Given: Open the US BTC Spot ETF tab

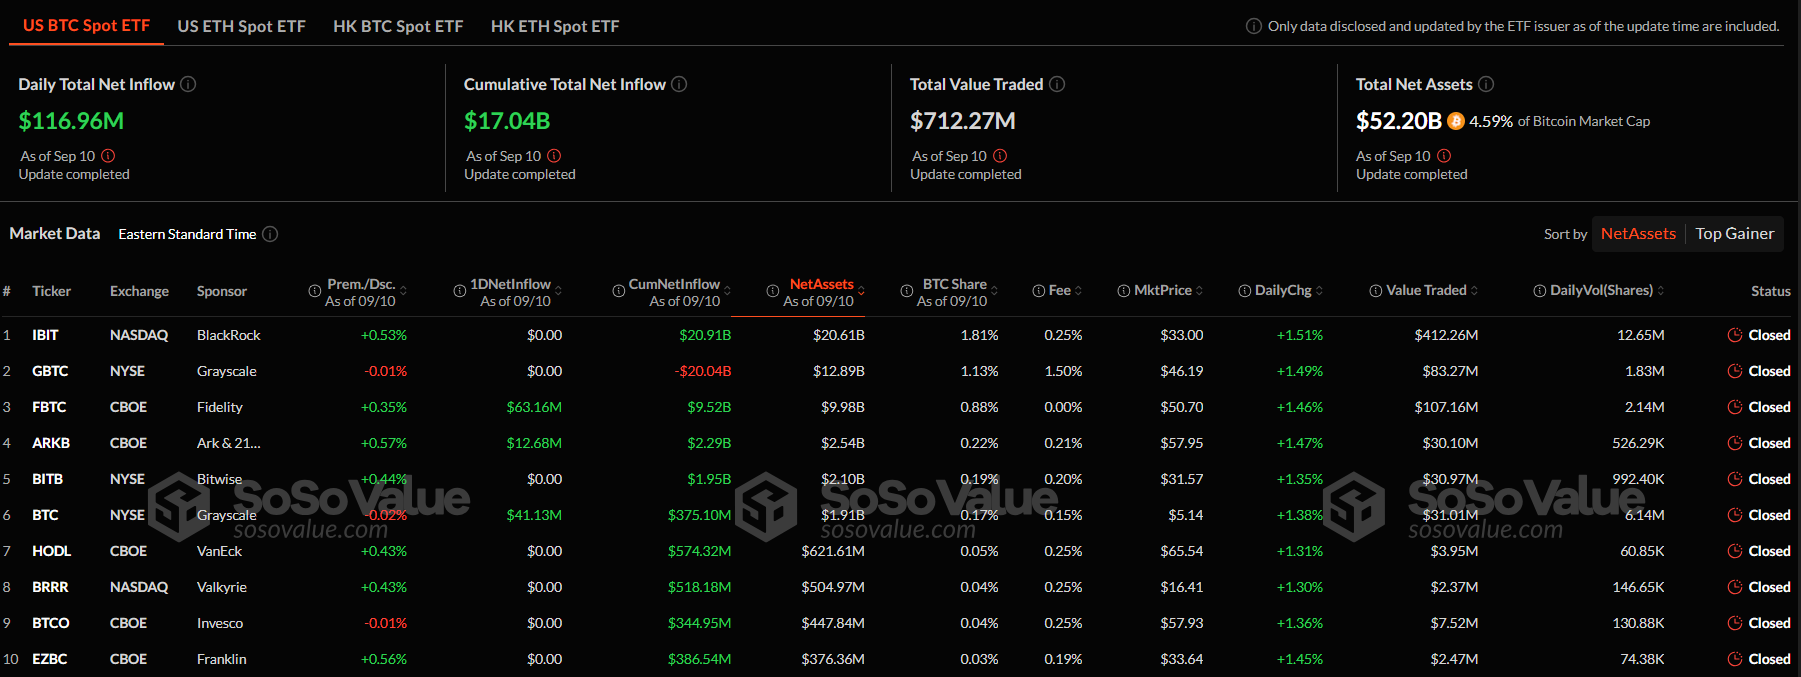Looking at the screenshot, I should [86, 26].
